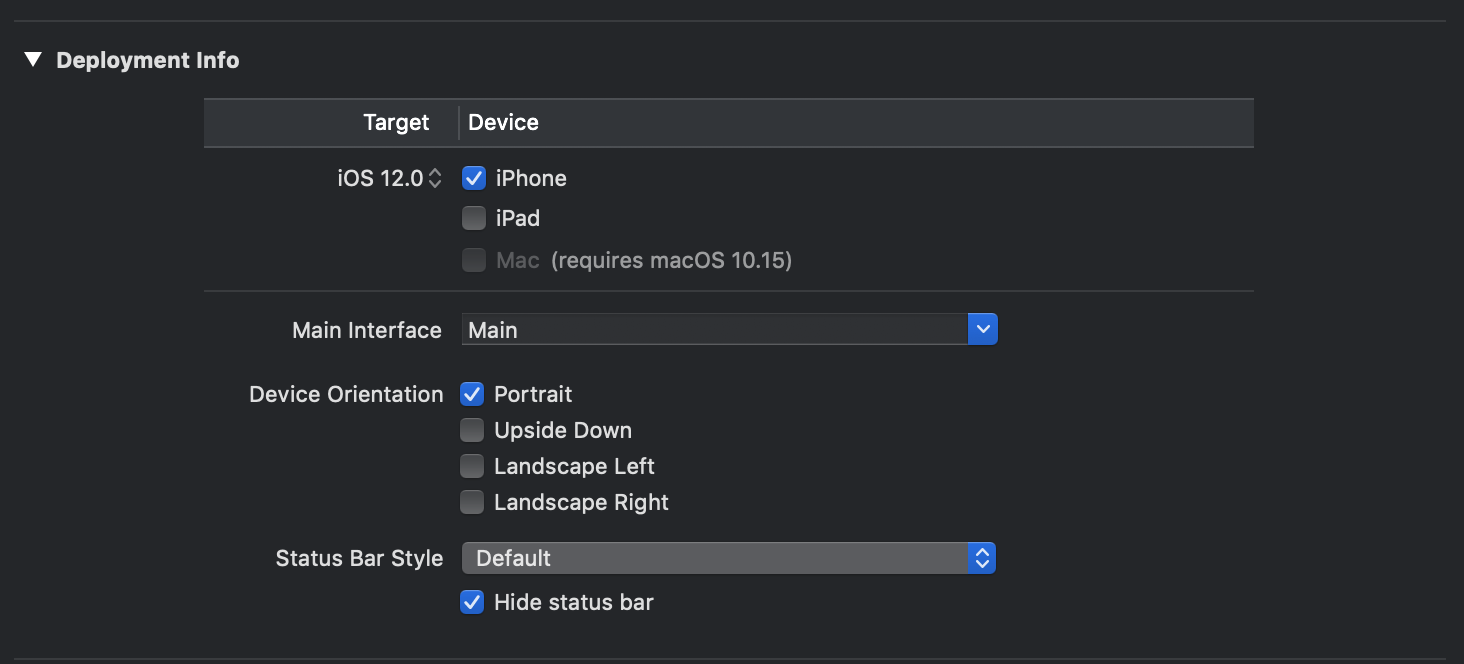Enable Landscape Right orientation
Image resolution: width=1464 pixels, height=664 pixels.
point(472,502)
